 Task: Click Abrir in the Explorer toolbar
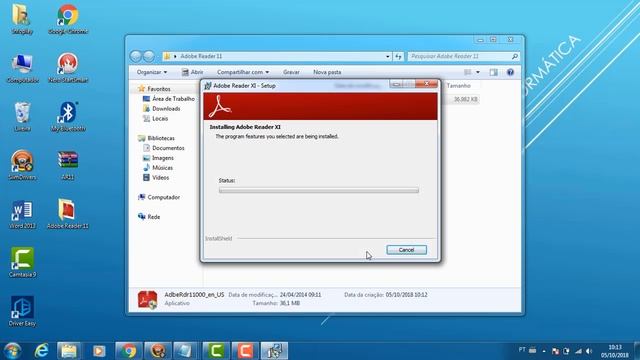tap(192, 72)
